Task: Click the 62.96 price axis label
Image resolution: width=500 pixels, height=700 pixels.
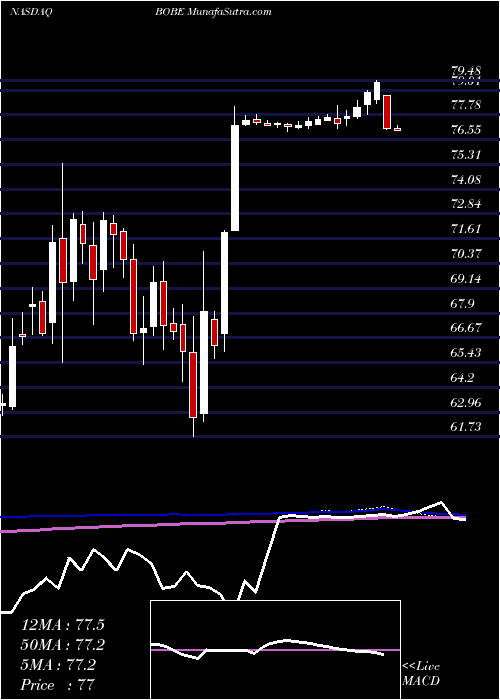Action: point(466,403)
